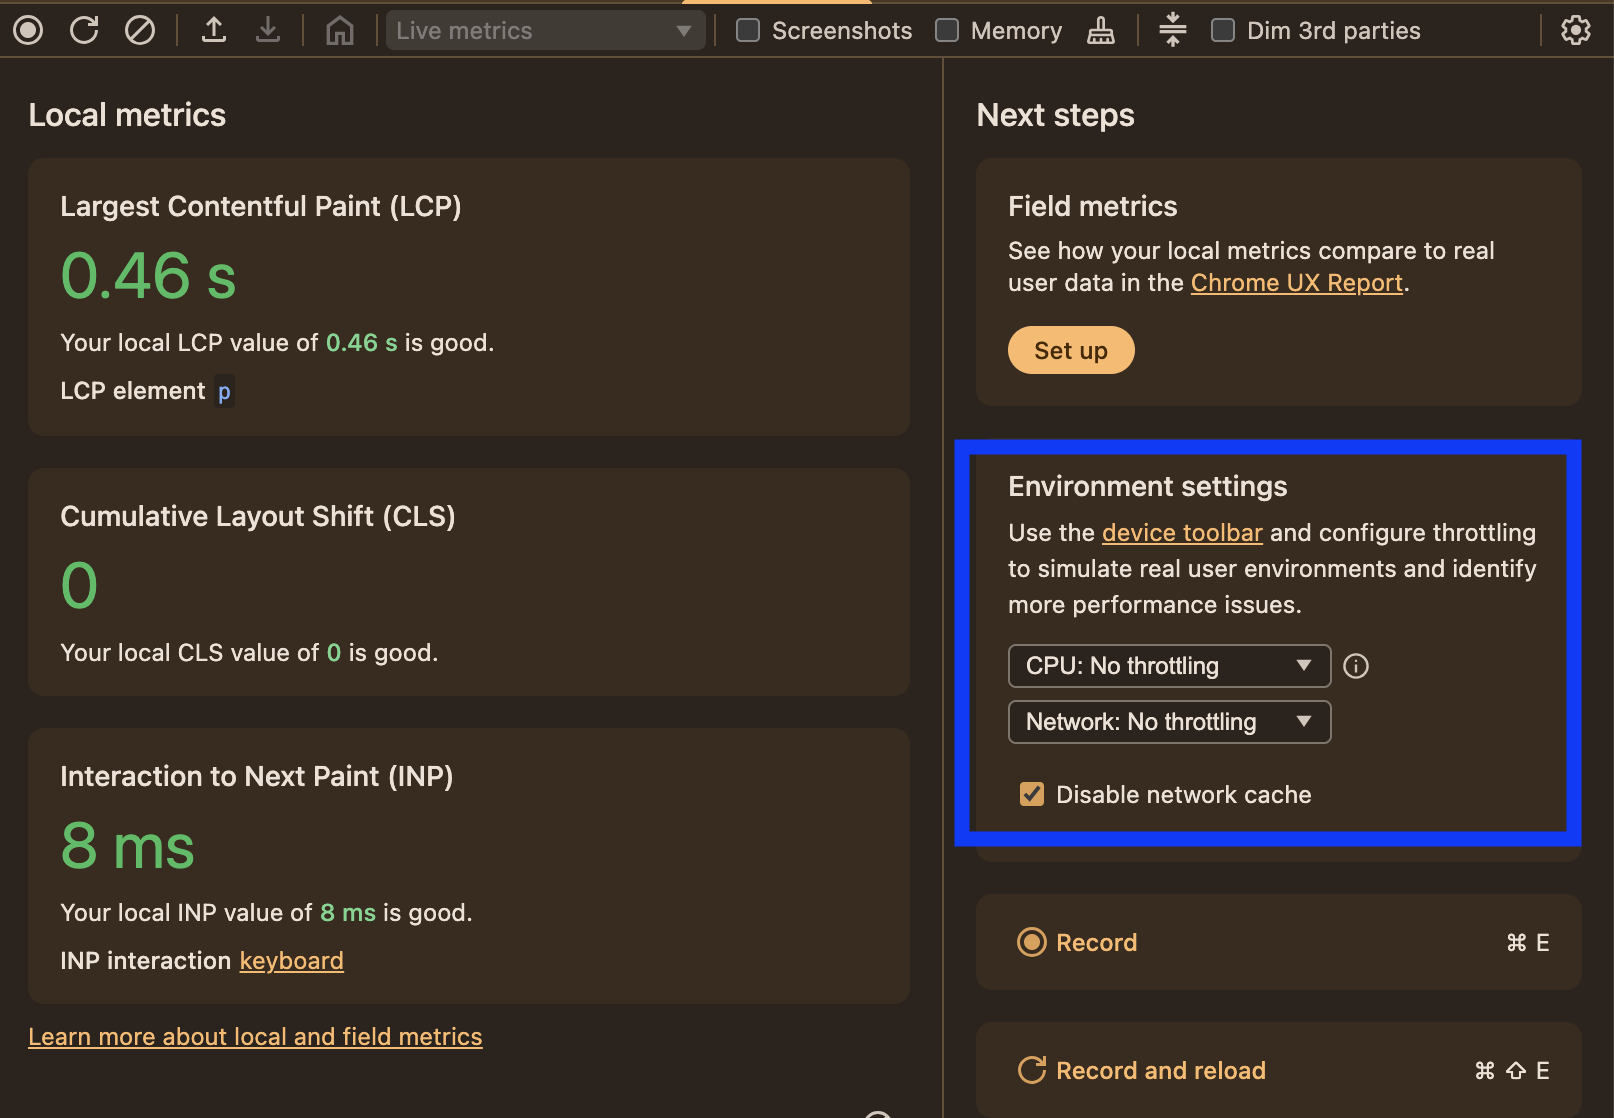Open the Live metrics history dropdown

click(x=545, y=30)
